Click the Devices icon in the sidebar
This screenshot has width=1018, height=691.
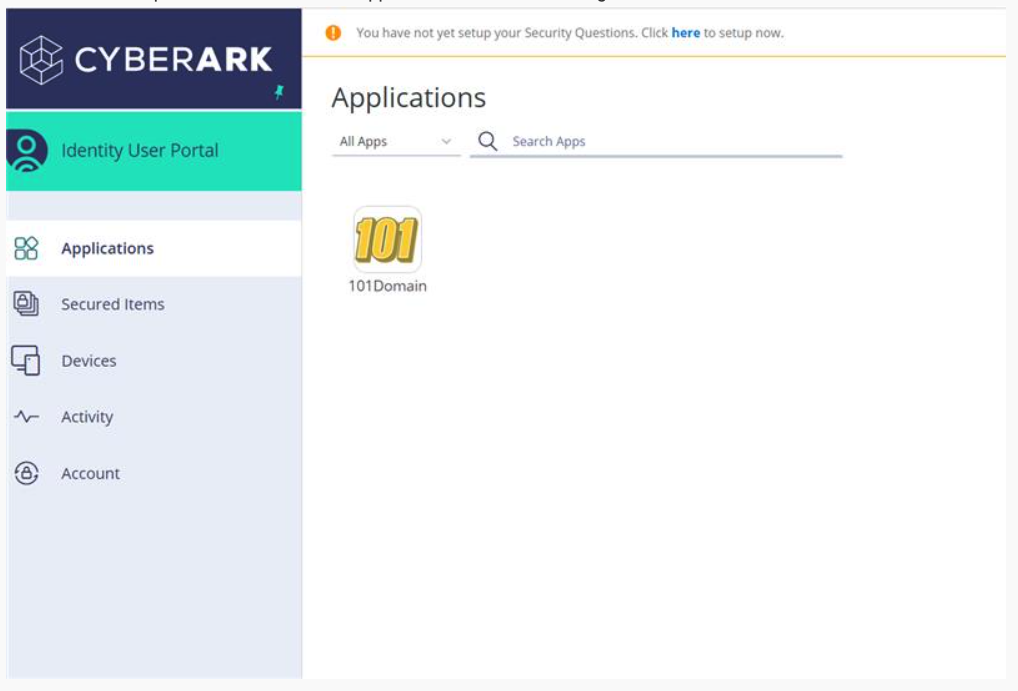[x=28, y=360]
